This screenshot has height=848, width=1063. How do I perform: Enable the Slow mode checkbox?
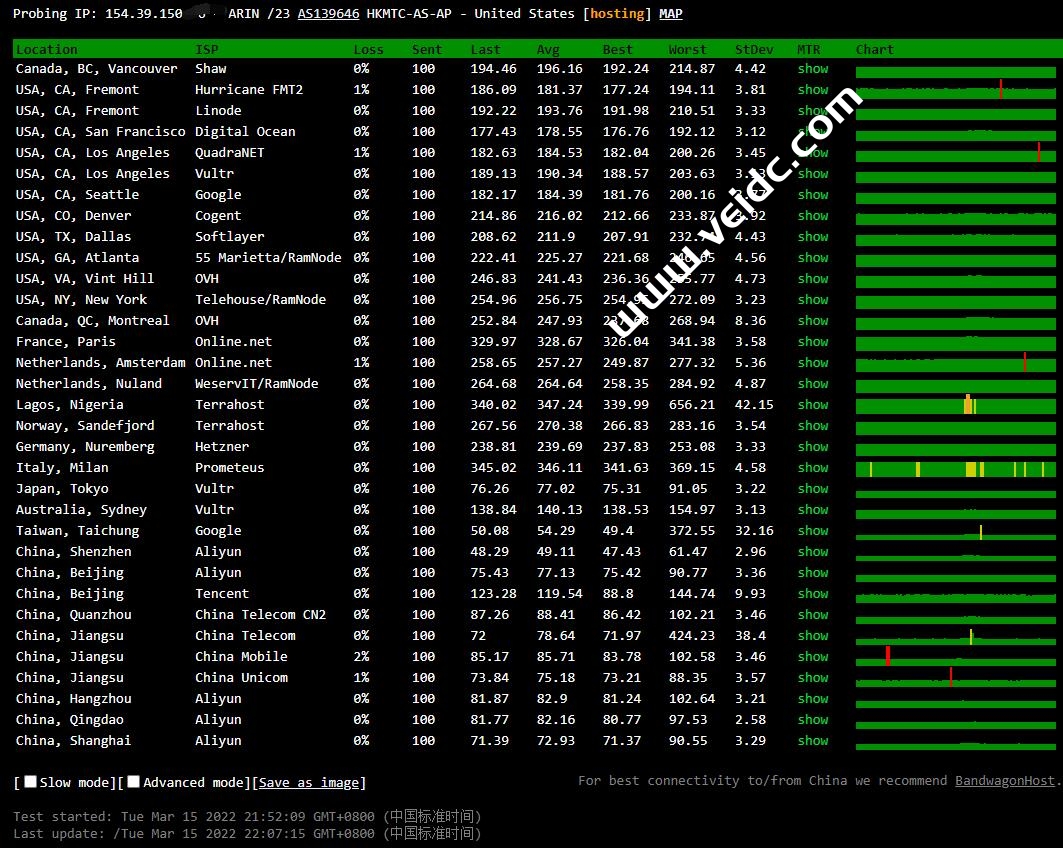31,782
